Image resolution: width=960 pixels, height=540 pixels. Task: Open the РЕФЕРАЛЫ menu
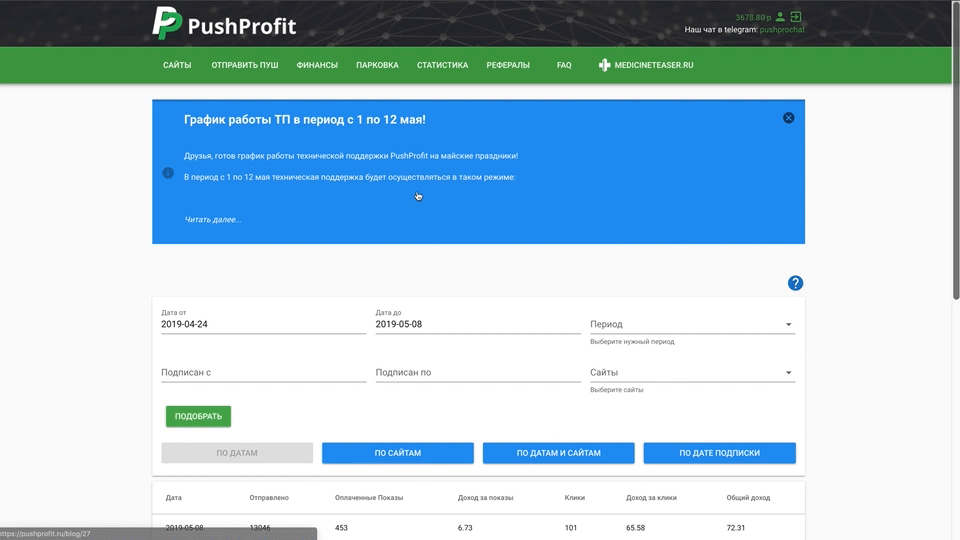(x=508, y=65)
